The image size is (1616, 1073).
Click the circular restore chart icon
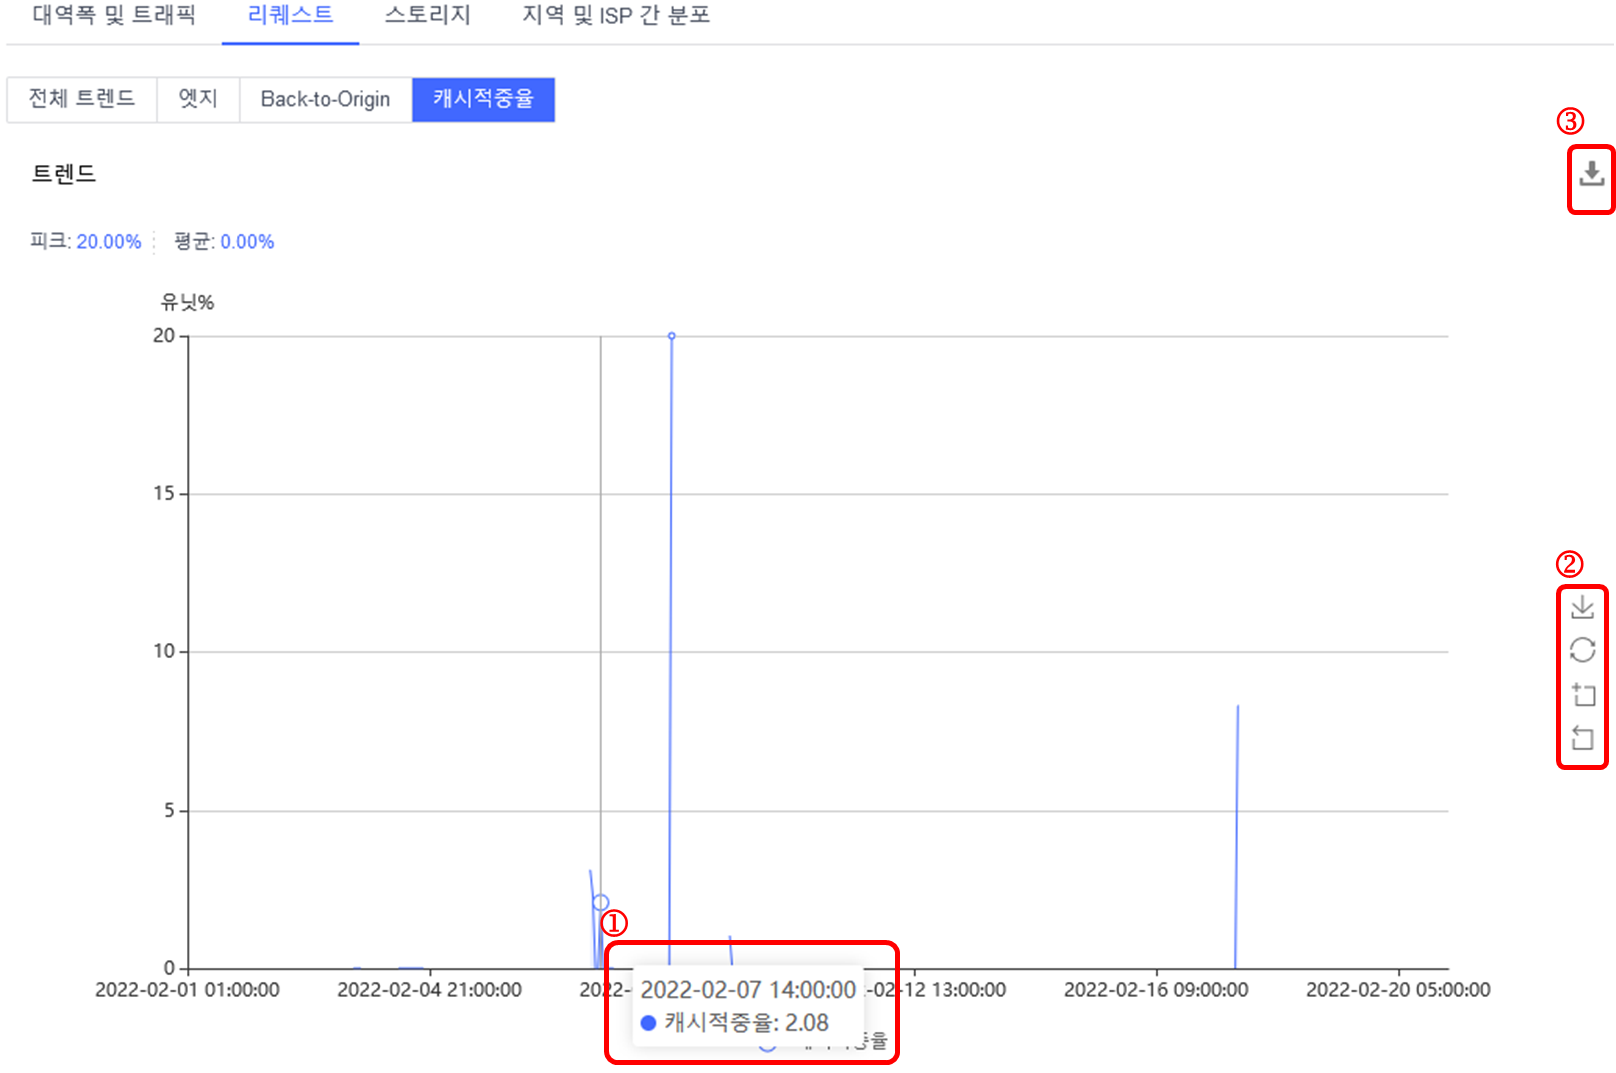pos(1582,650)
